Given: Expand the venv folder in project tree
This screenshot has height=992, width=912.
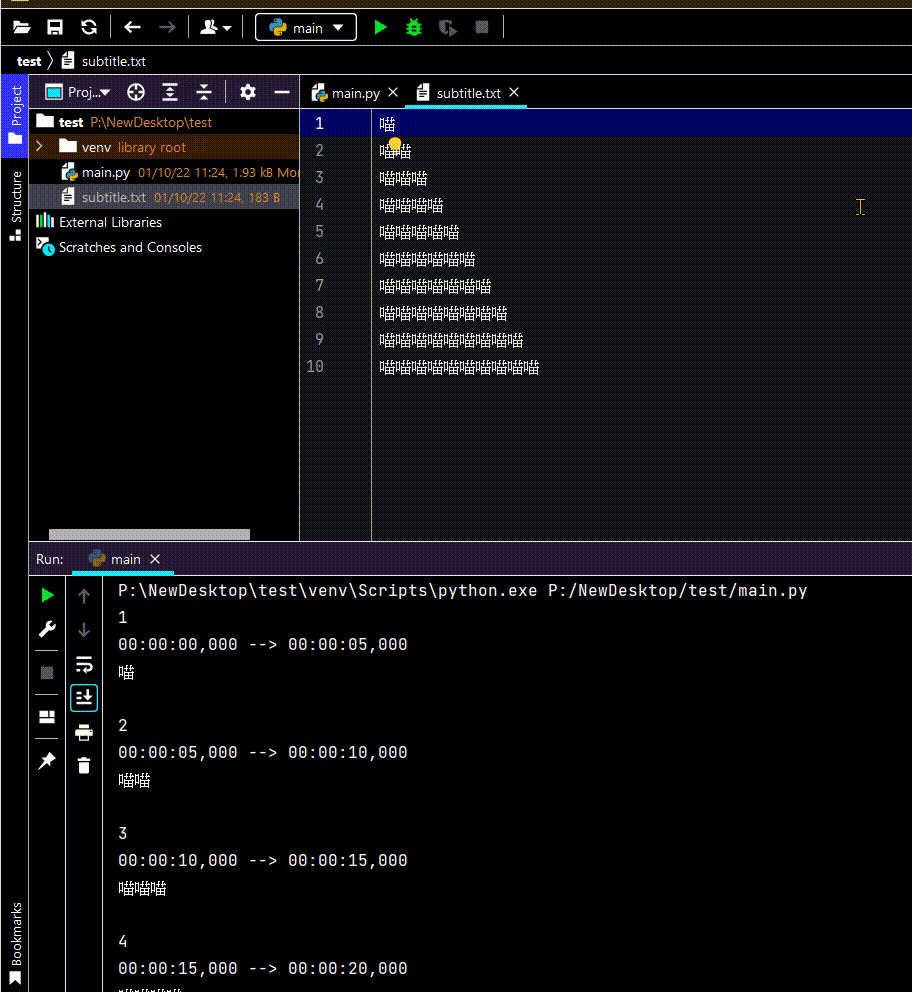Looking at the screenshot, I should click(x=39, y=147).
